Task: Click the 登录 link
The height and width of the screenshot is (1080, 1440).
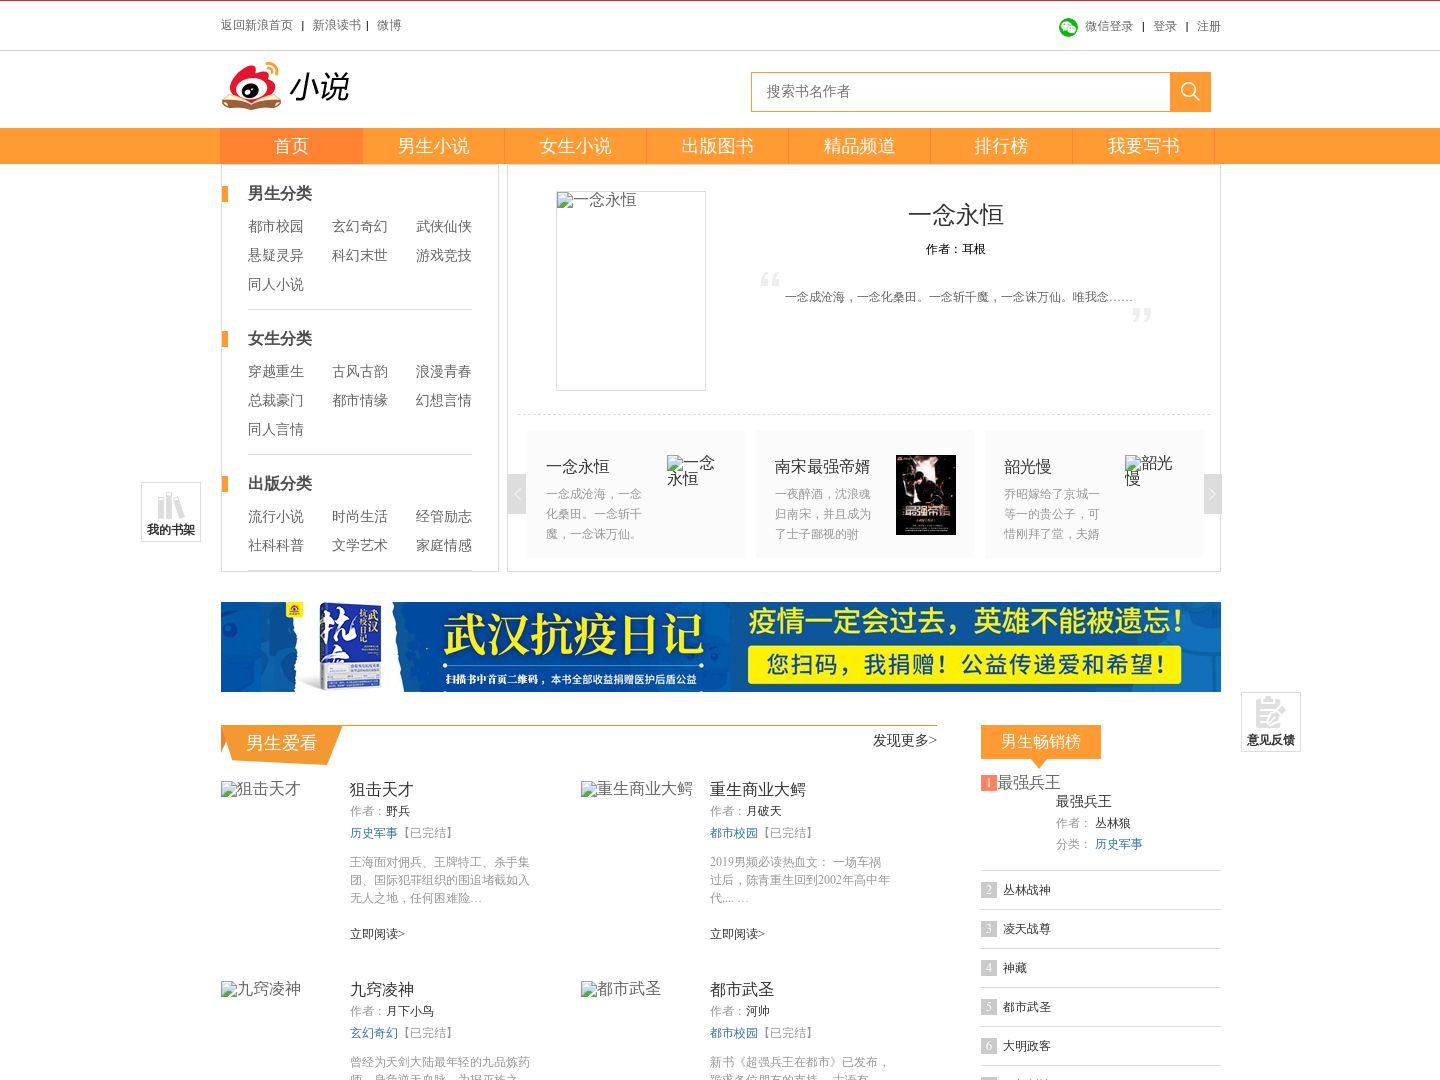Action: (1165, 27)
